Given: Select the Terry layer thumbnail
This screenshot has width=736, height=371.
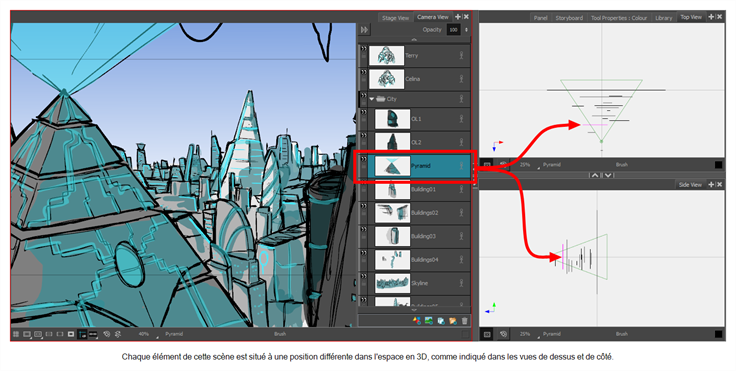Looking at the screenshot, I should tap(386, 55).
